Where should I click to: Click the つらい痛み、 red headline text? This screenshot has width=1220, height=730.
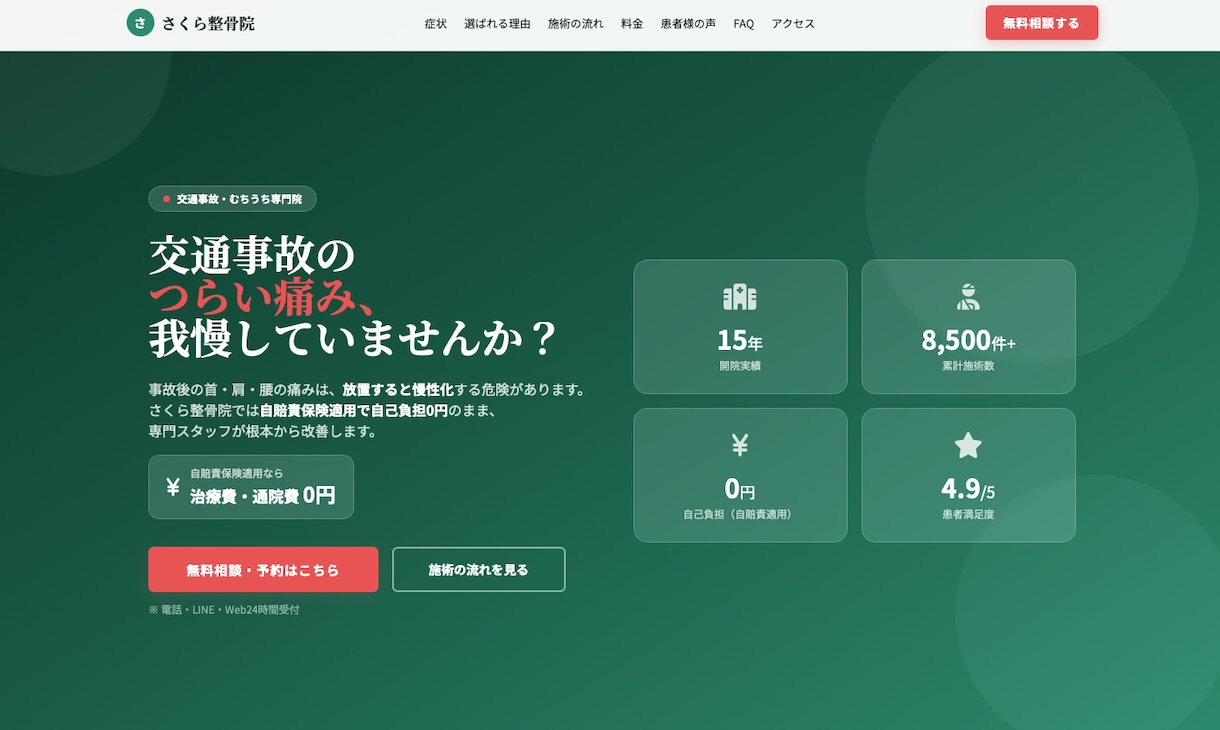point(263,298)
